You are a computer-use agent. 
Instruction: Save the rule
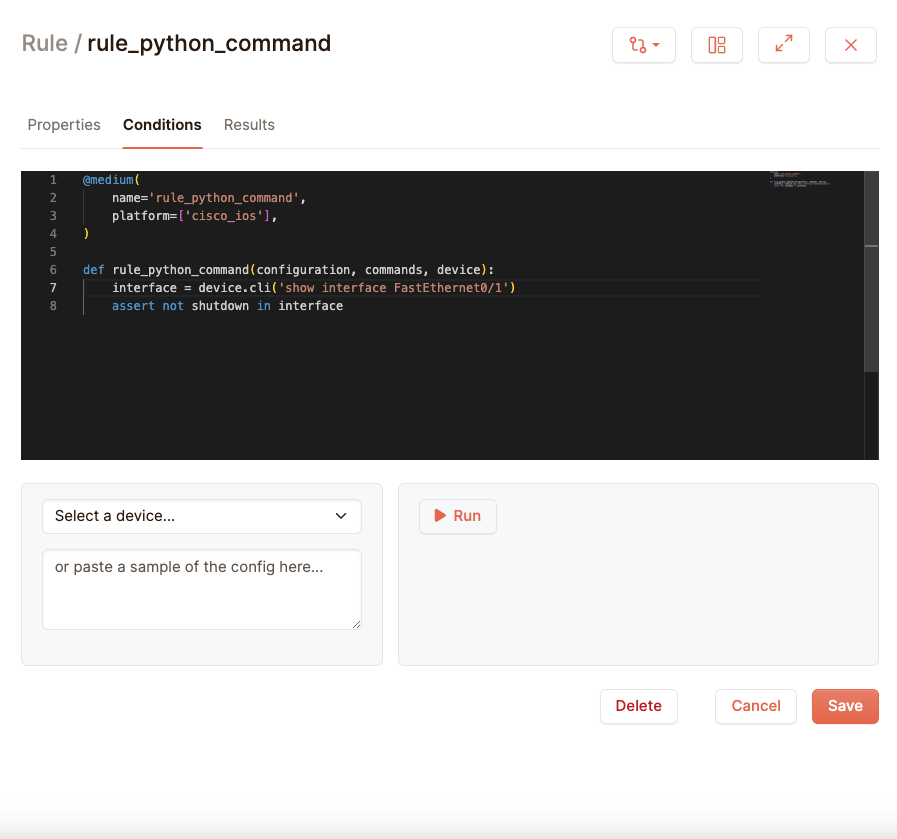point(844,706)
